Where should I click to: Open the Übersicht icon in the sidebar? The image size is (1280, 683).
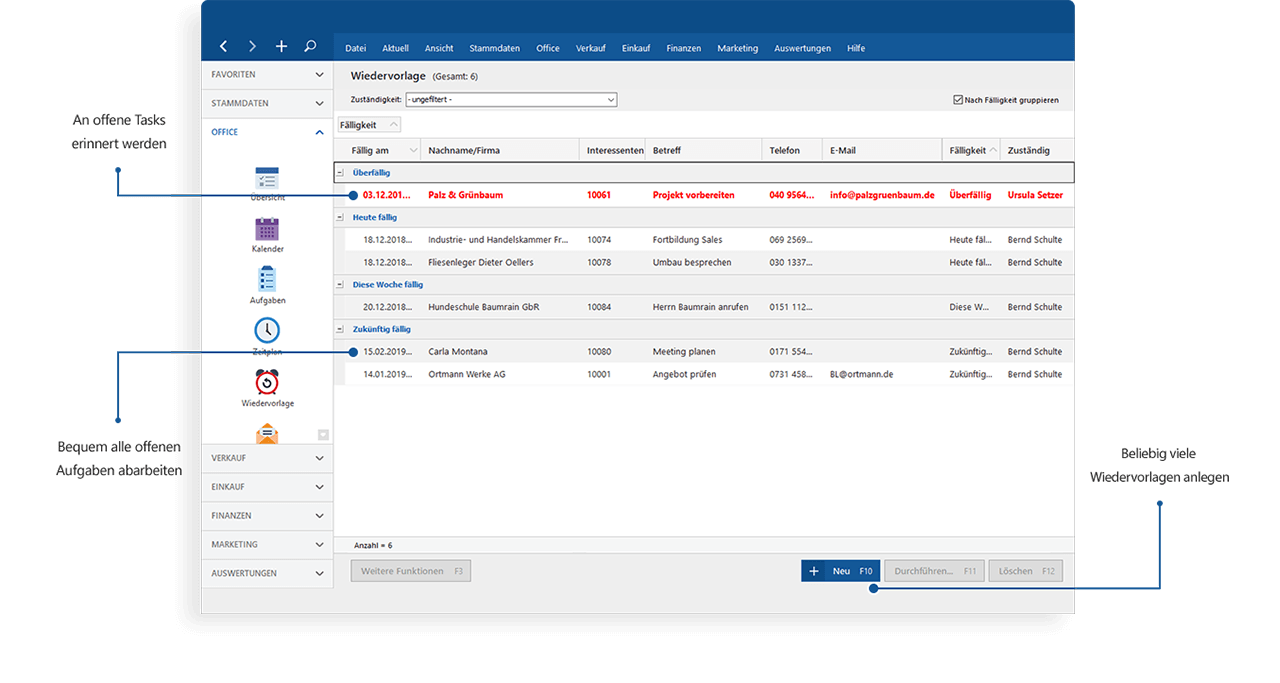[267, 179]
